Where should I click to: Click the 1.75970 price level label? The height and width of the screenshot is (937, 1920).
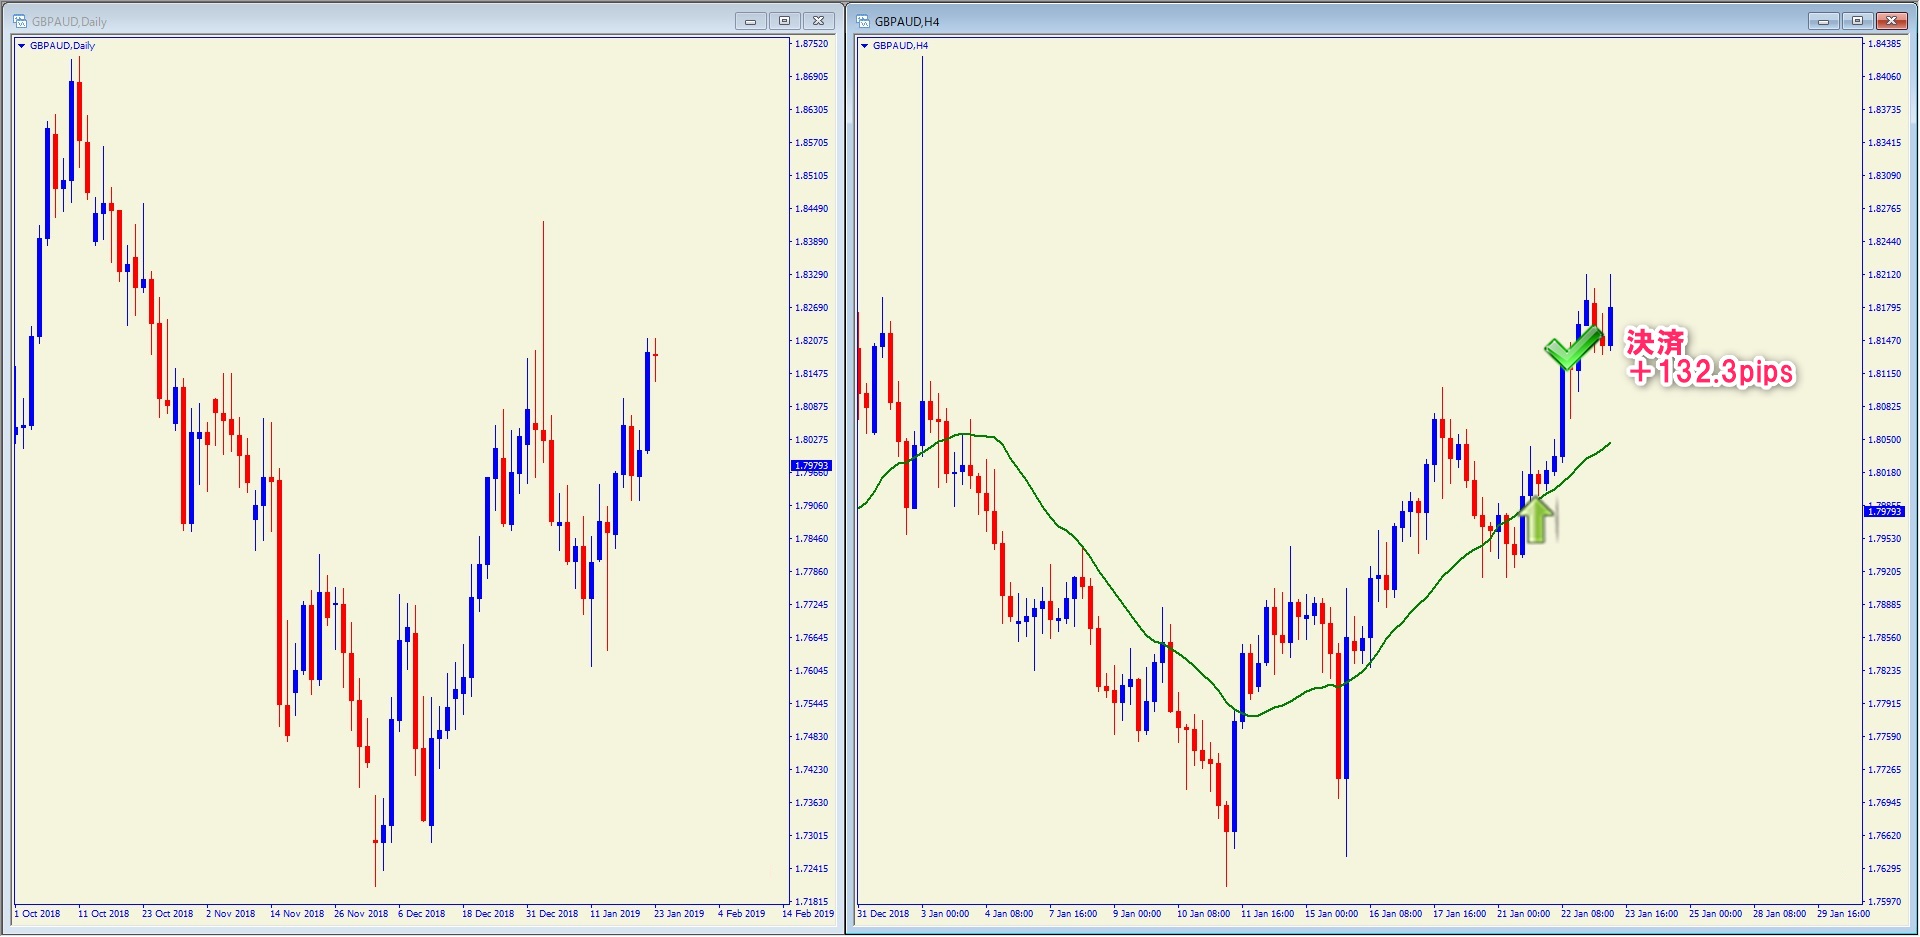click(x=1885, y=902)
